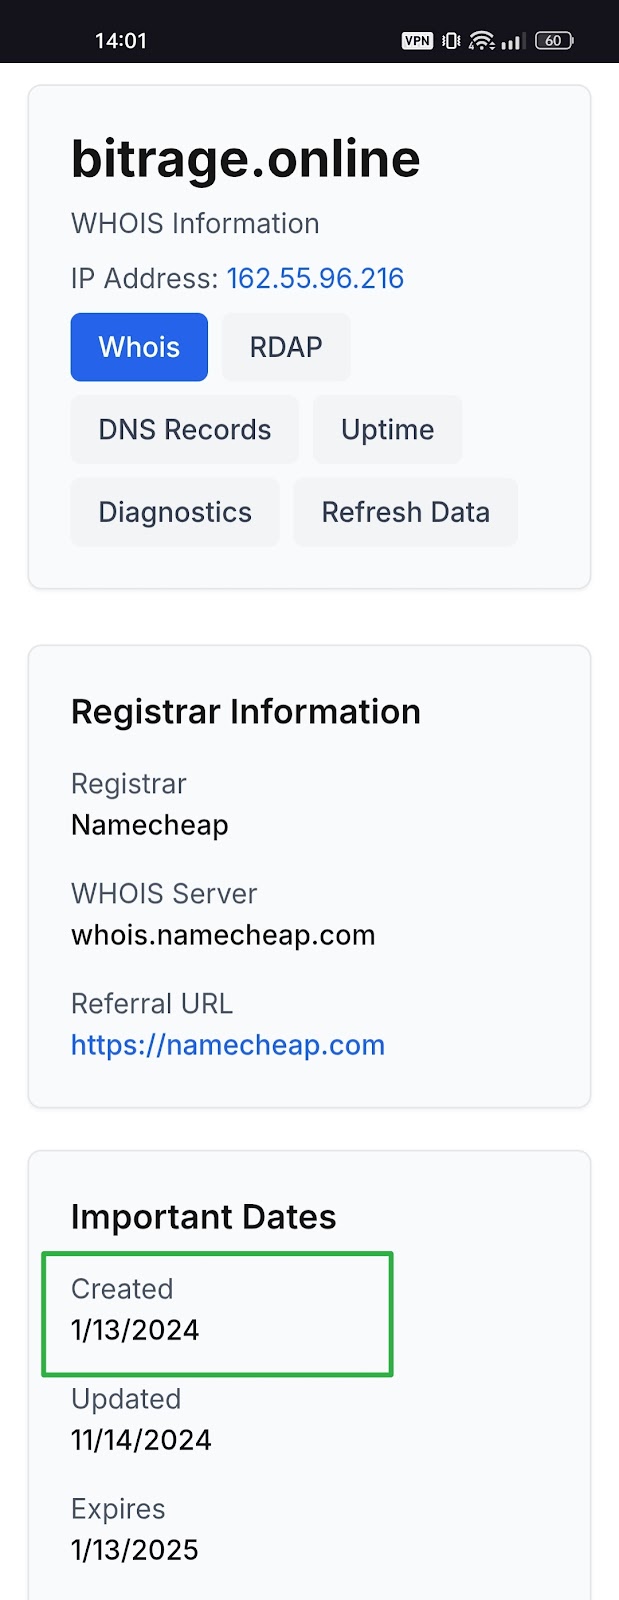Tap the vibrate mode icon
This screenshot has height=1600, width=619.
[451, 41]
